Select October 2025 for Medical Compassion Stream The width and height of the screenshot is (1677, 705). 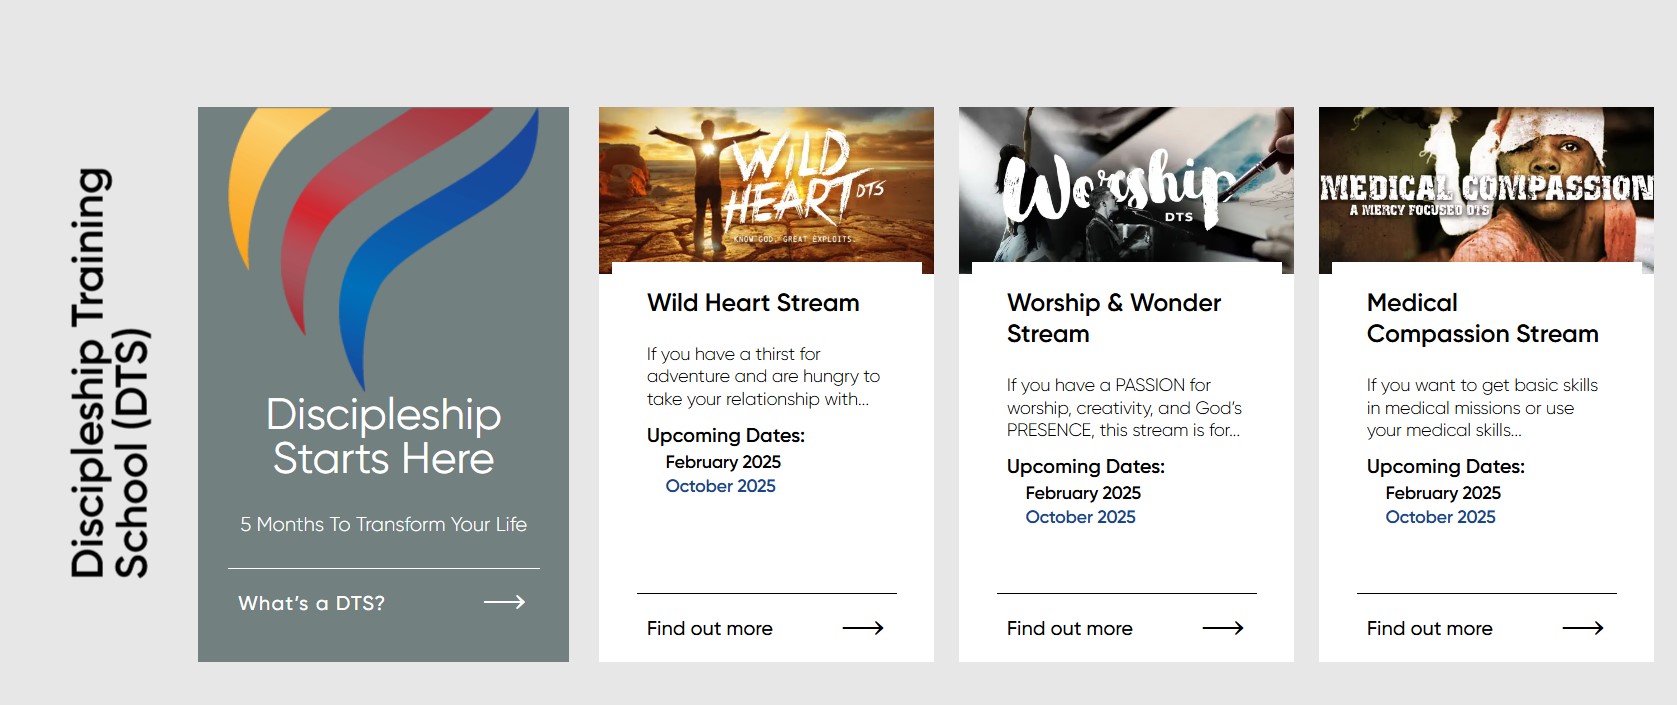1440,517
